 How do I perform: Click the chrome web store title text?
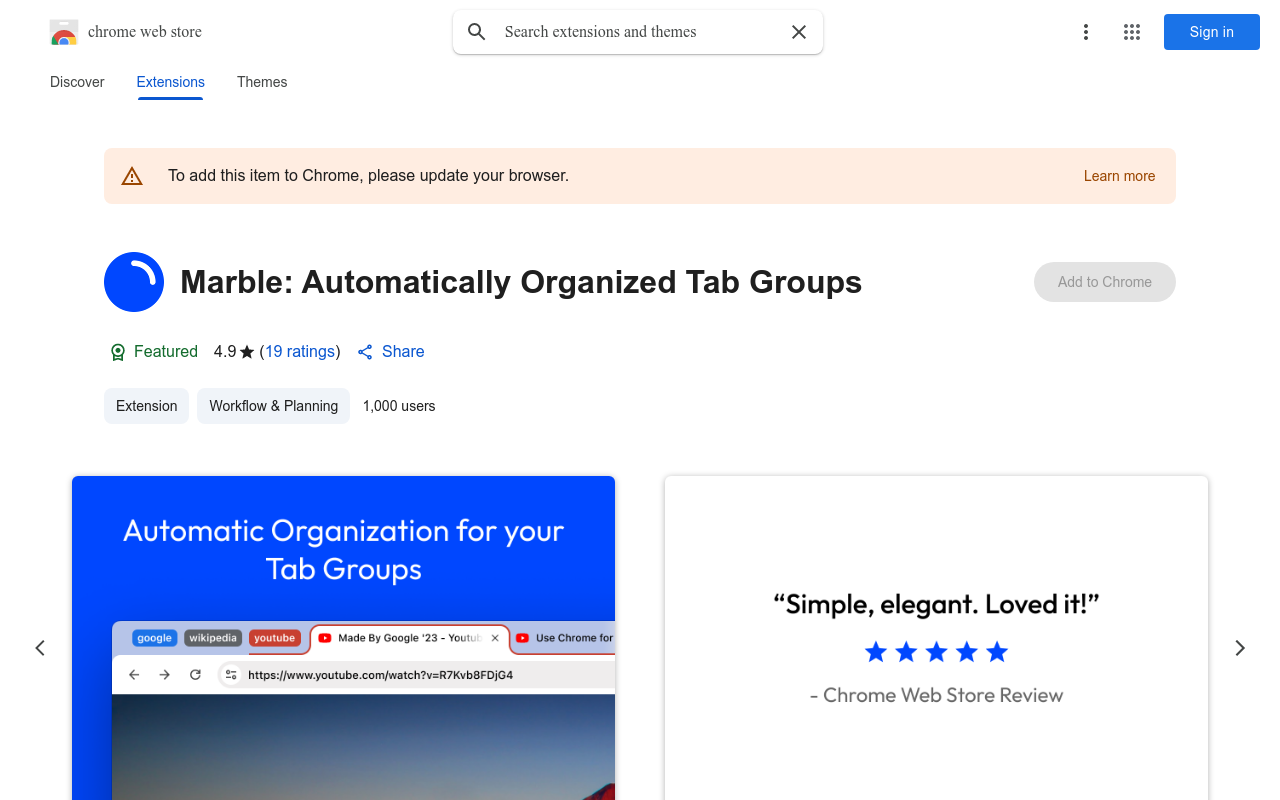coord(145,32)
